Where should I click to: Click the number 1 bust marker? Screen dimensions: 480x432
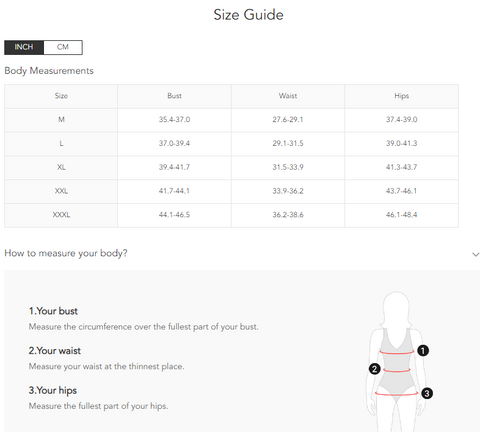point(423,351)
